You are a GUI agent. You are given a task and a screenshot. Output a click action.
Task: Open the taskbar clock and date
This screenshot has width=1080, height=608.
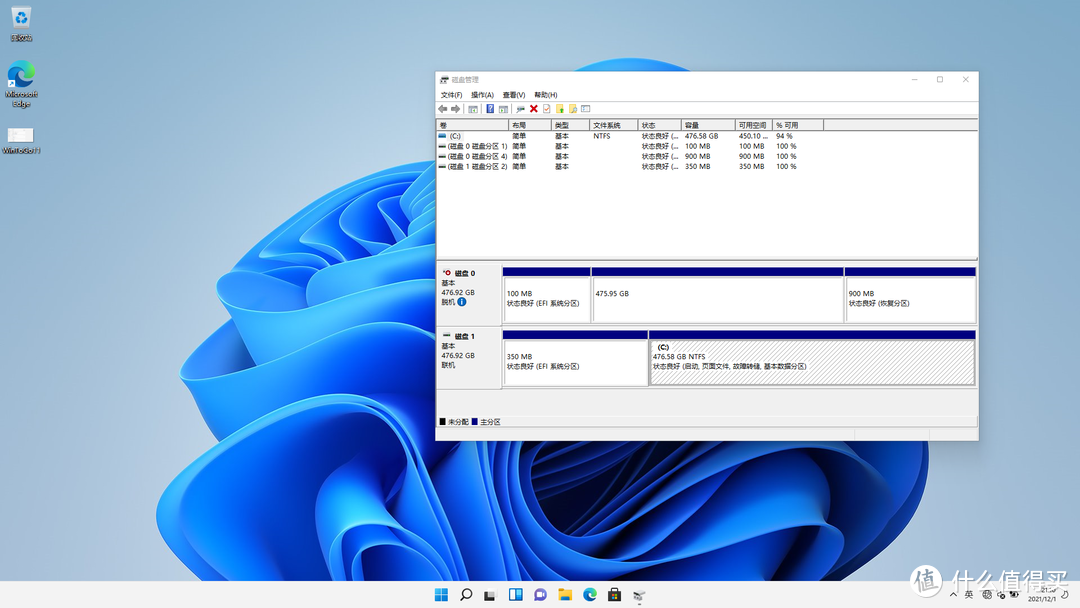1042,594
